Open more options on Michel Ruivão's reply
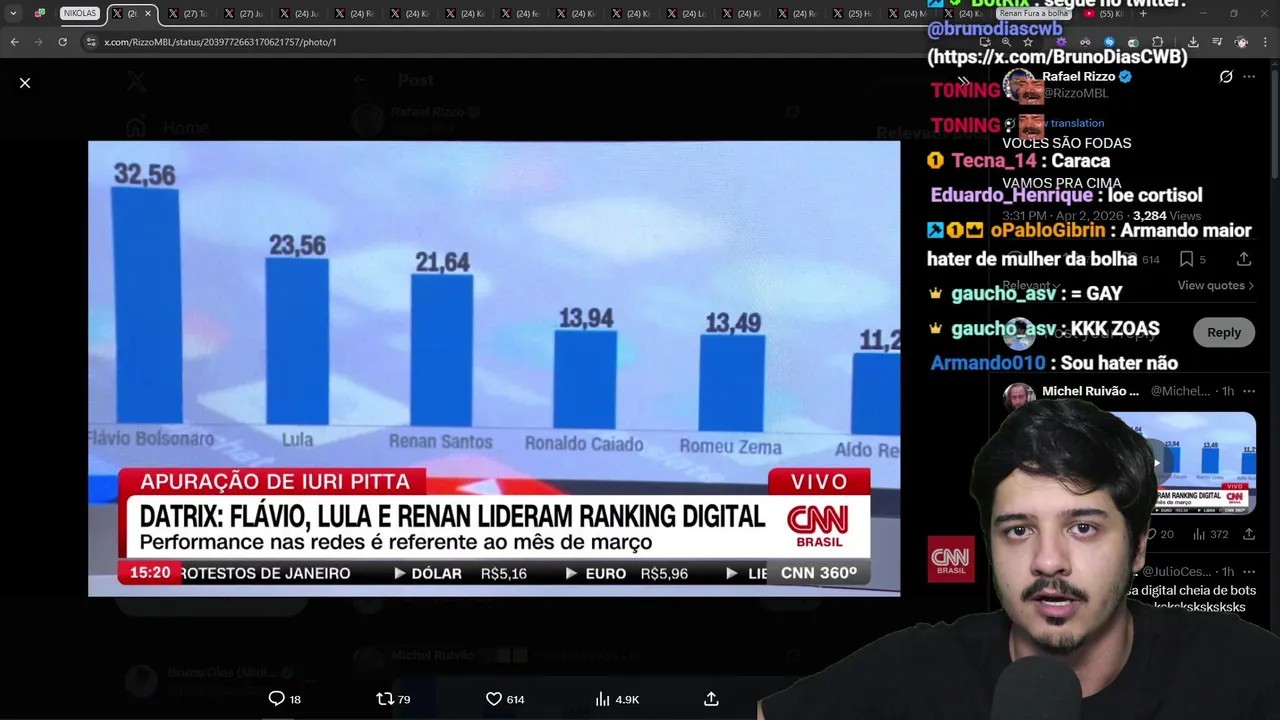This screenshot has height=720, width=1280. pos(1249,391)
